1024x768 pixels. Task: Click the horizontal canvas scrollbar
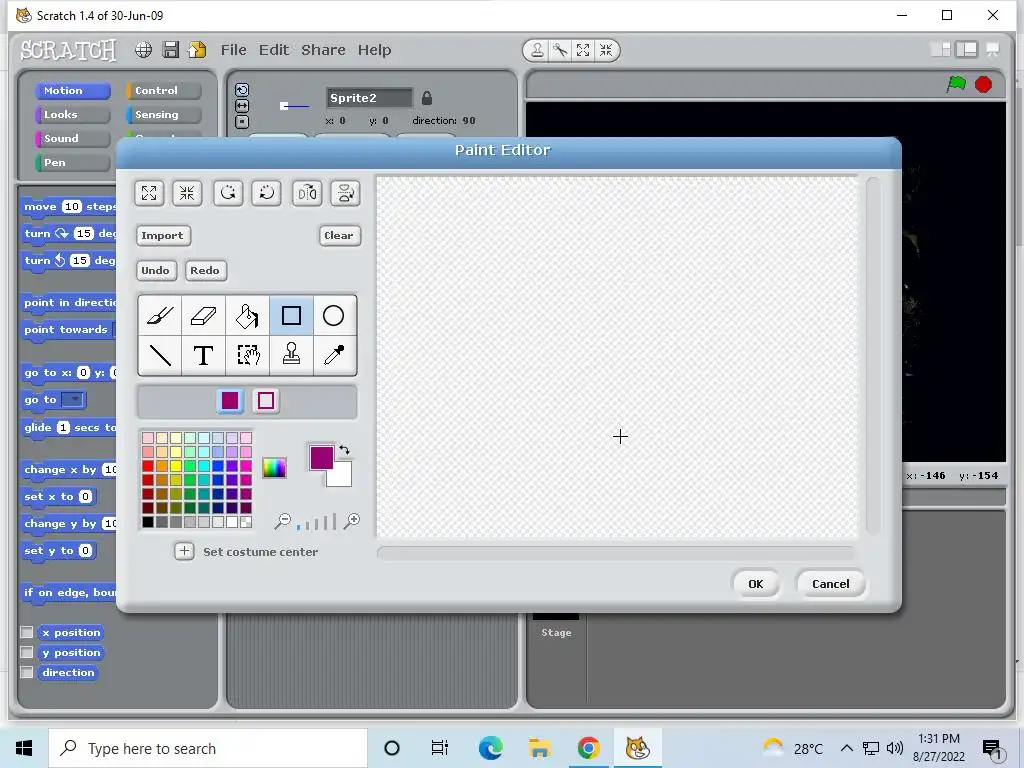(616, 554)
